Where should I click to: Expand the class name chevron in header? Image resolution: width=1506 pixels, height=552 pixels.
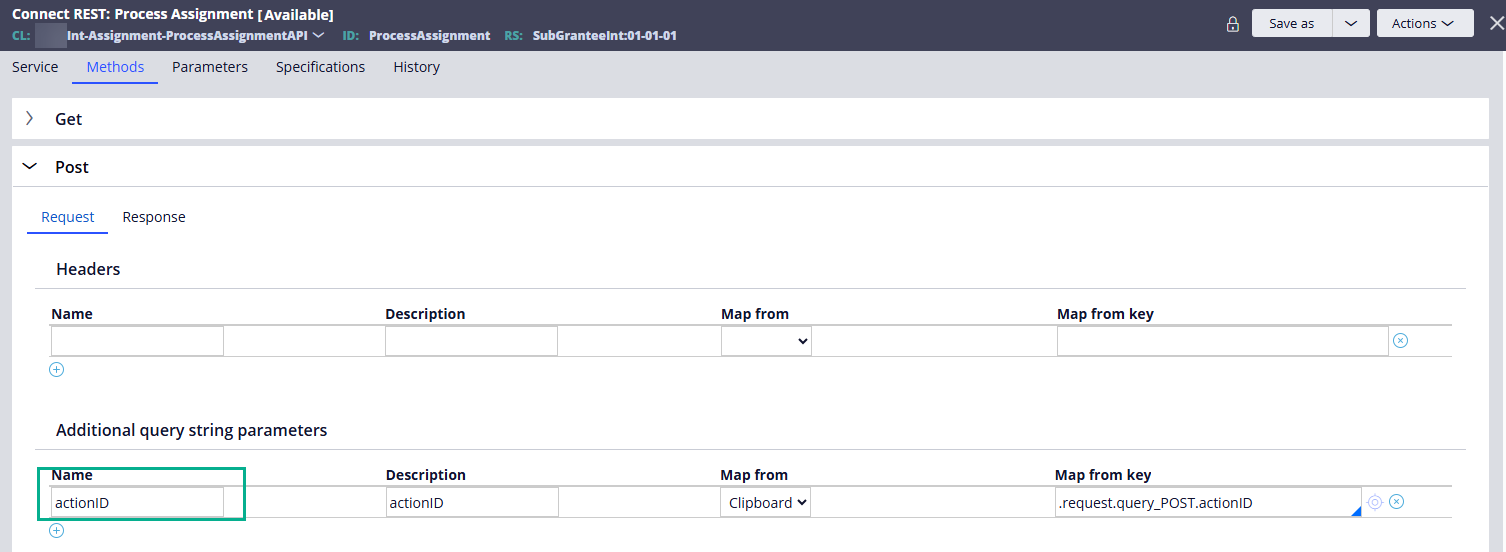319,36
